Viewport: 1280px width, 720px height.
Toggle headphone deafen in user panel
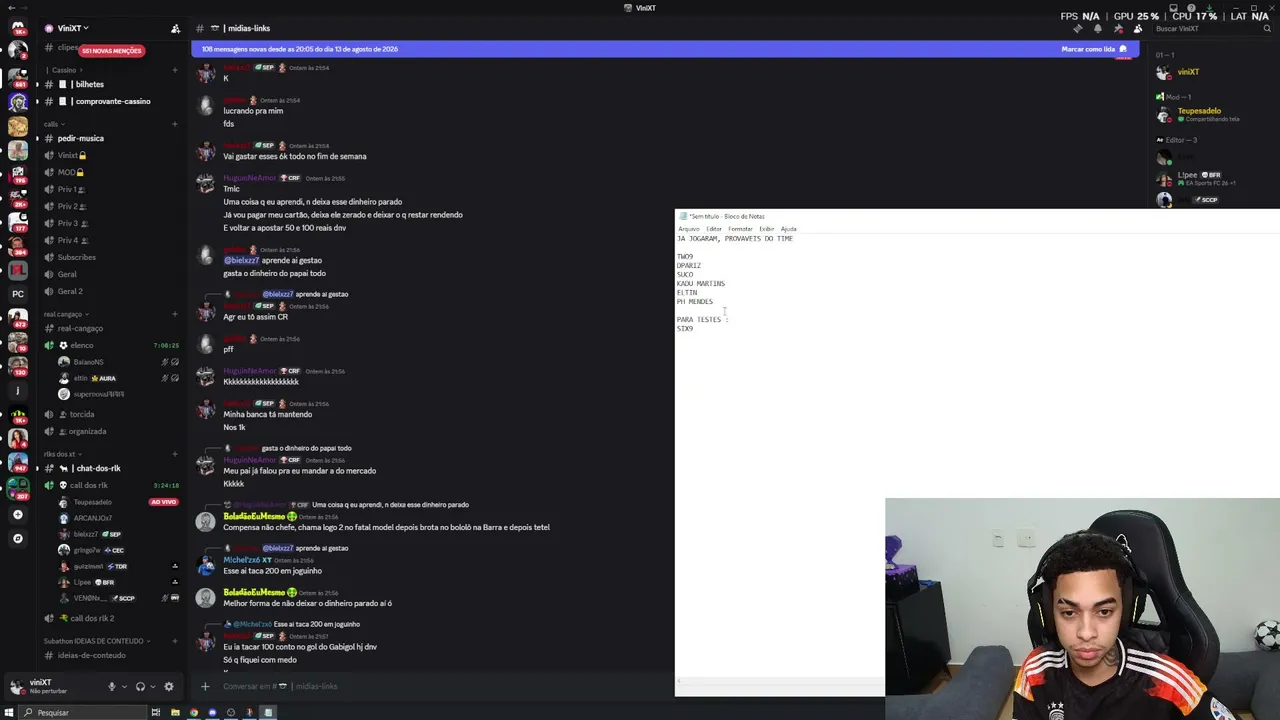[x=140, y=686]
